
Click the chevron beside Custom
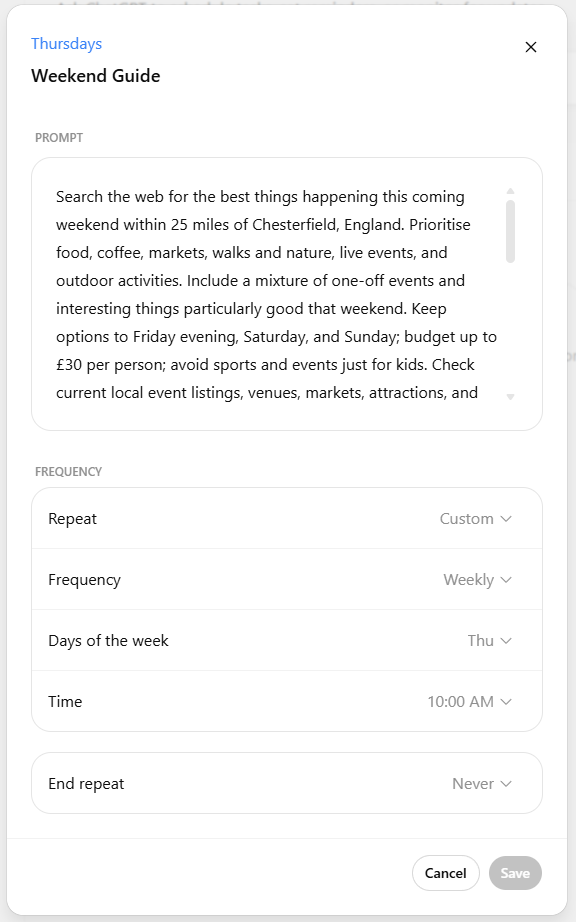tap(506, 519)
